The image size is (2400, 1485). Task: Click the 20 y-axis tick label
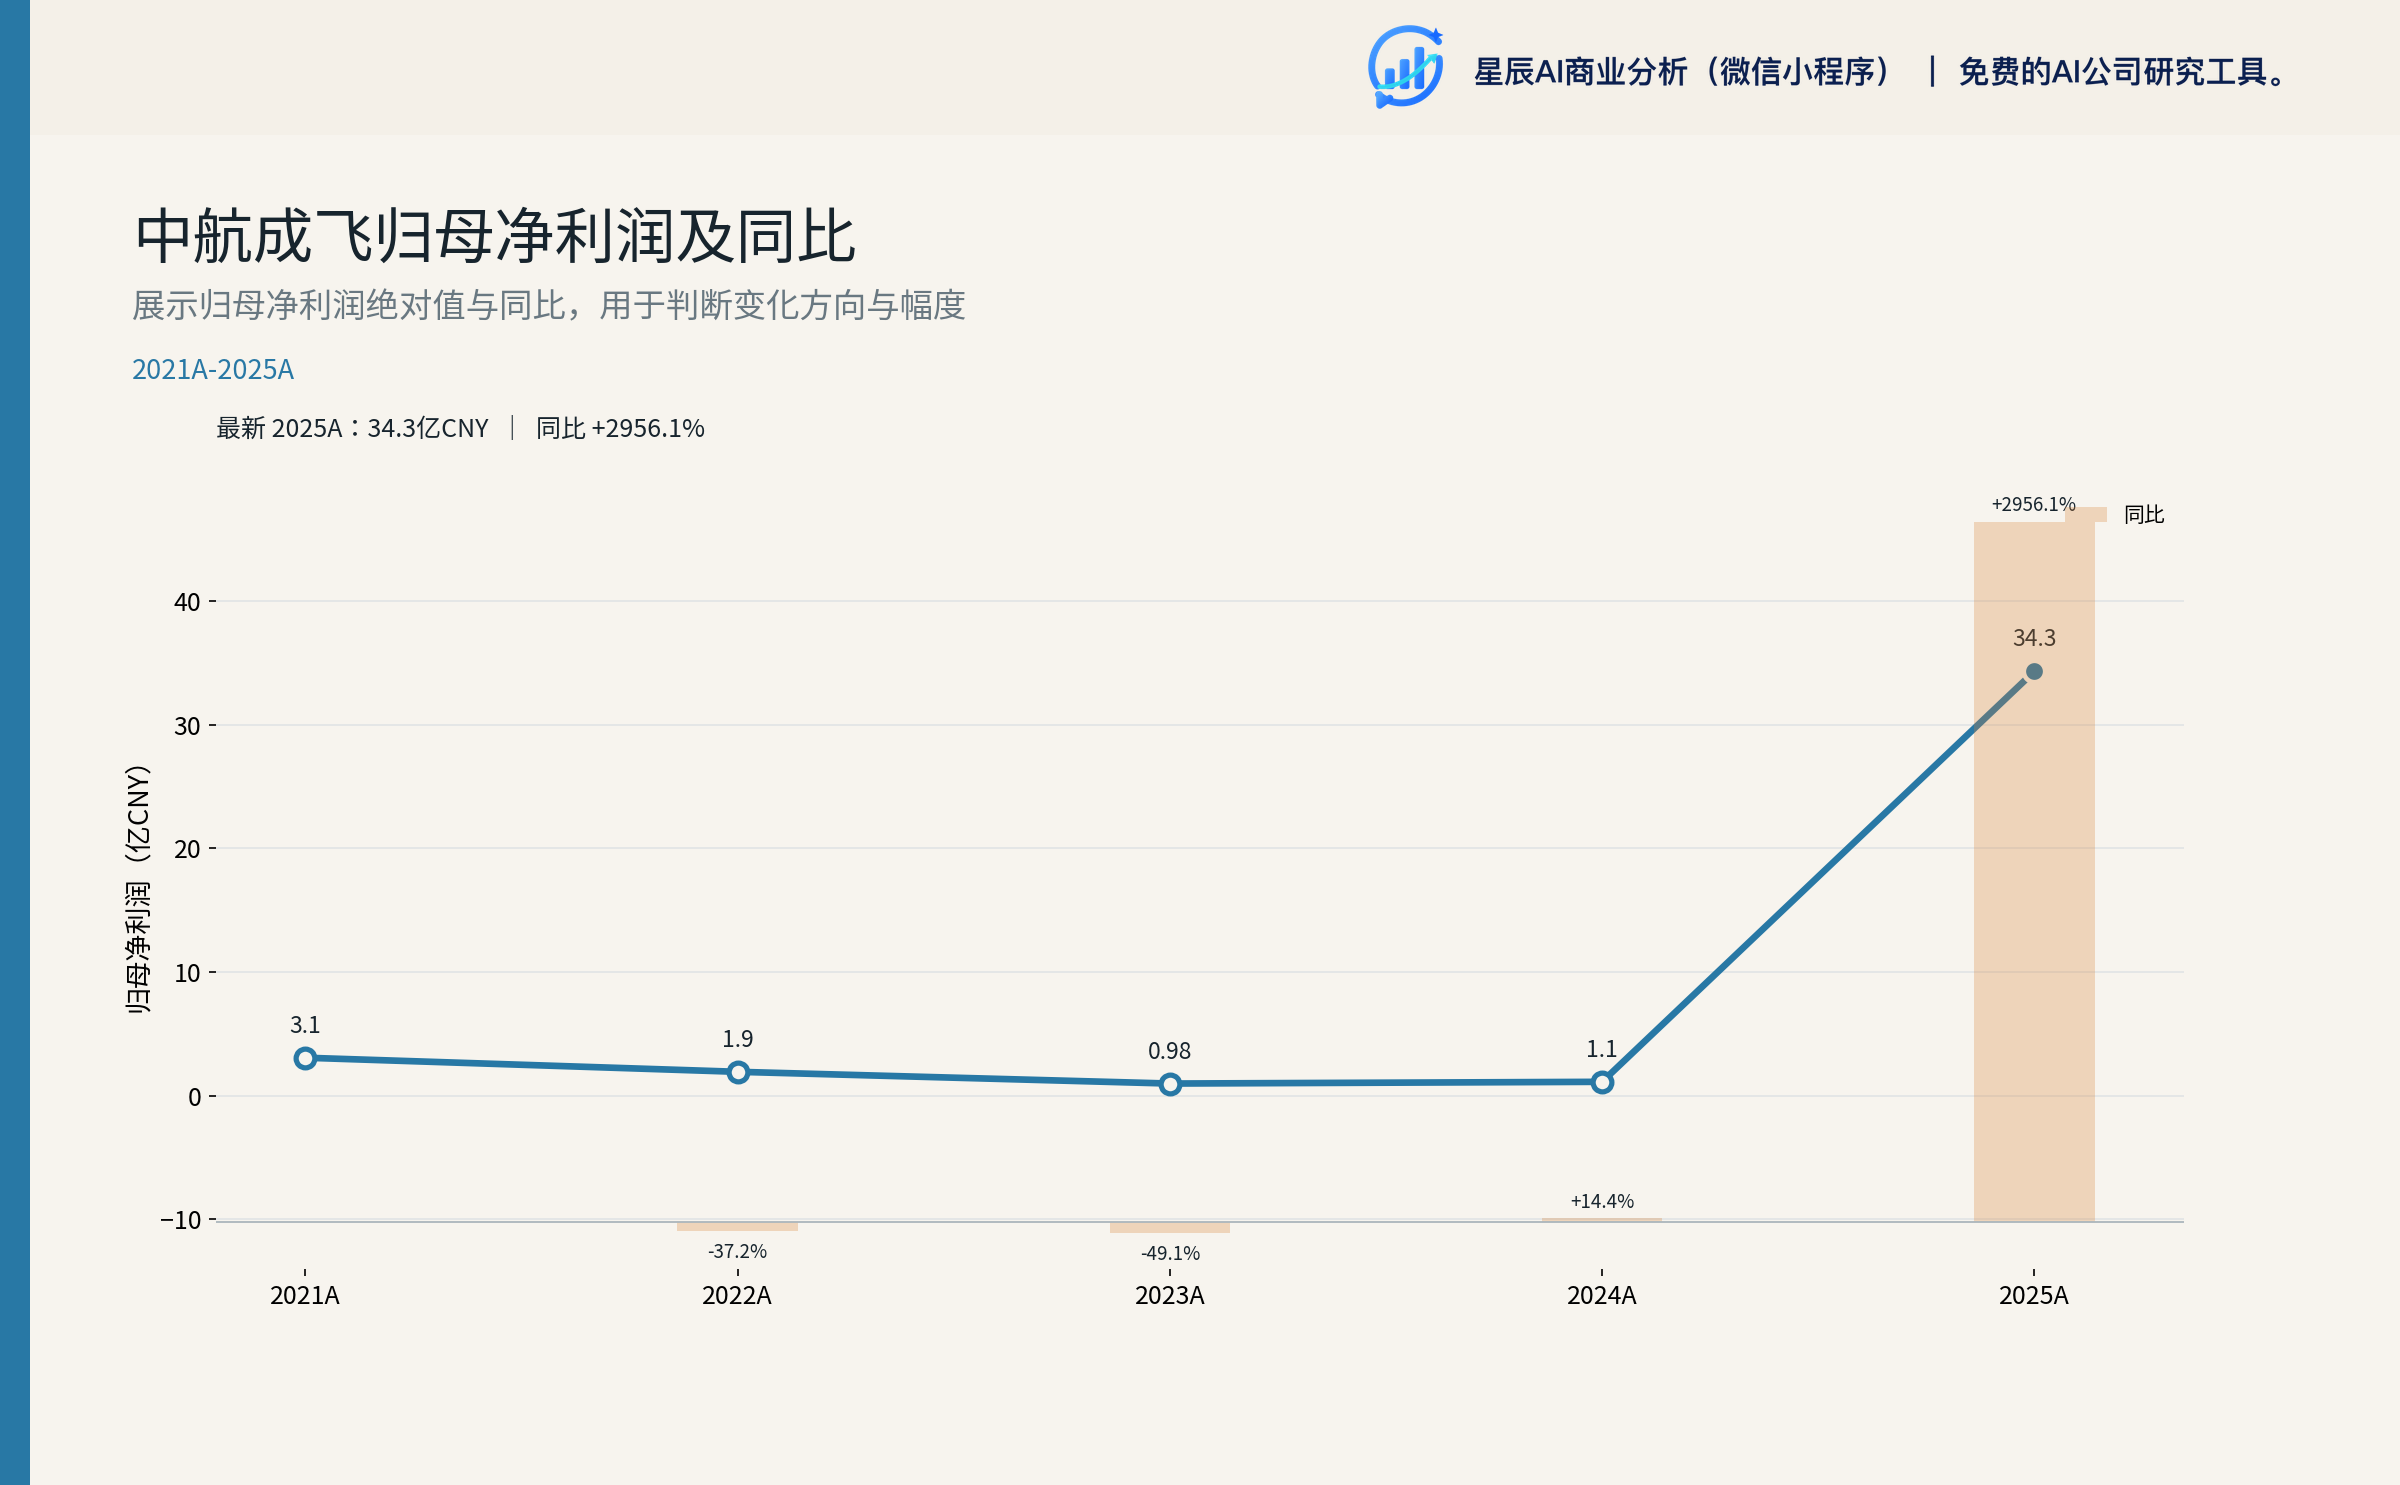pyautogui.click(x=187, y=849)
